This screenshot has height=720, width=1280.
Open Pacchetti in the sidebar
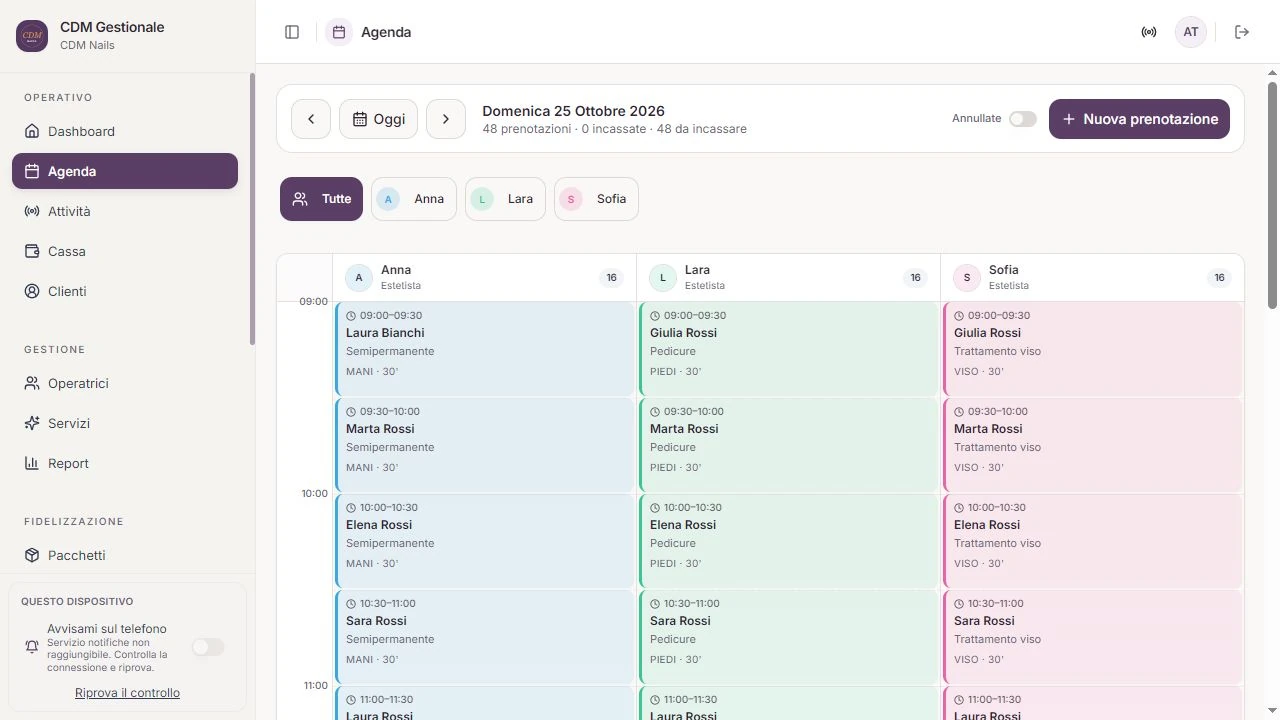coord(125,555)
